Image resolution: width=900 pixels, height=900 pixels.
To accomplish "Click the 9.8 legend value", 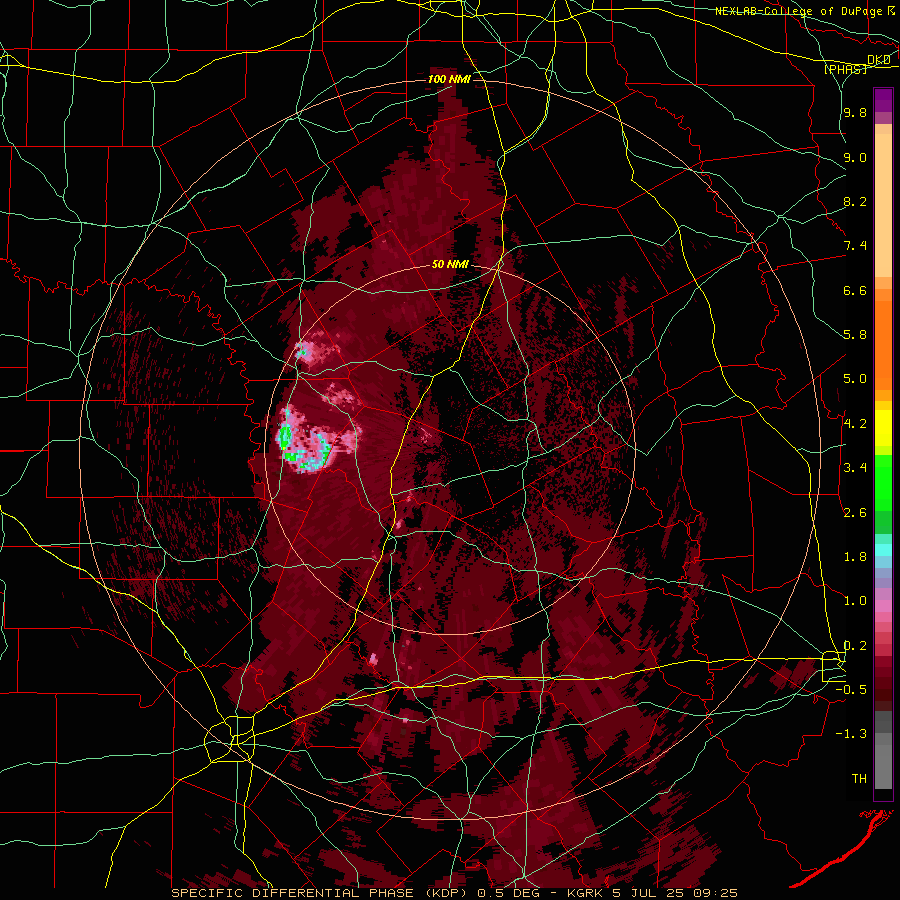I will (x=855, y=113).
